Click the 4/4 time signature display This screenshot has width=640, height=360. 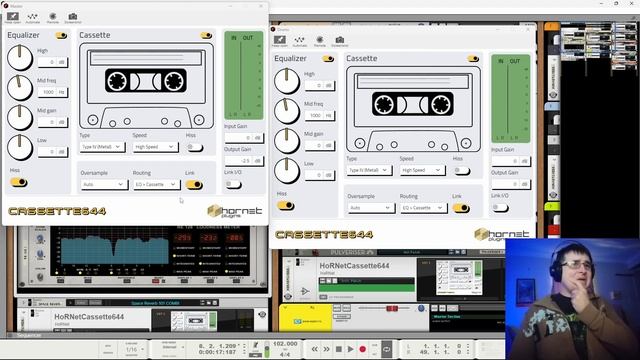tap(285, 354)
